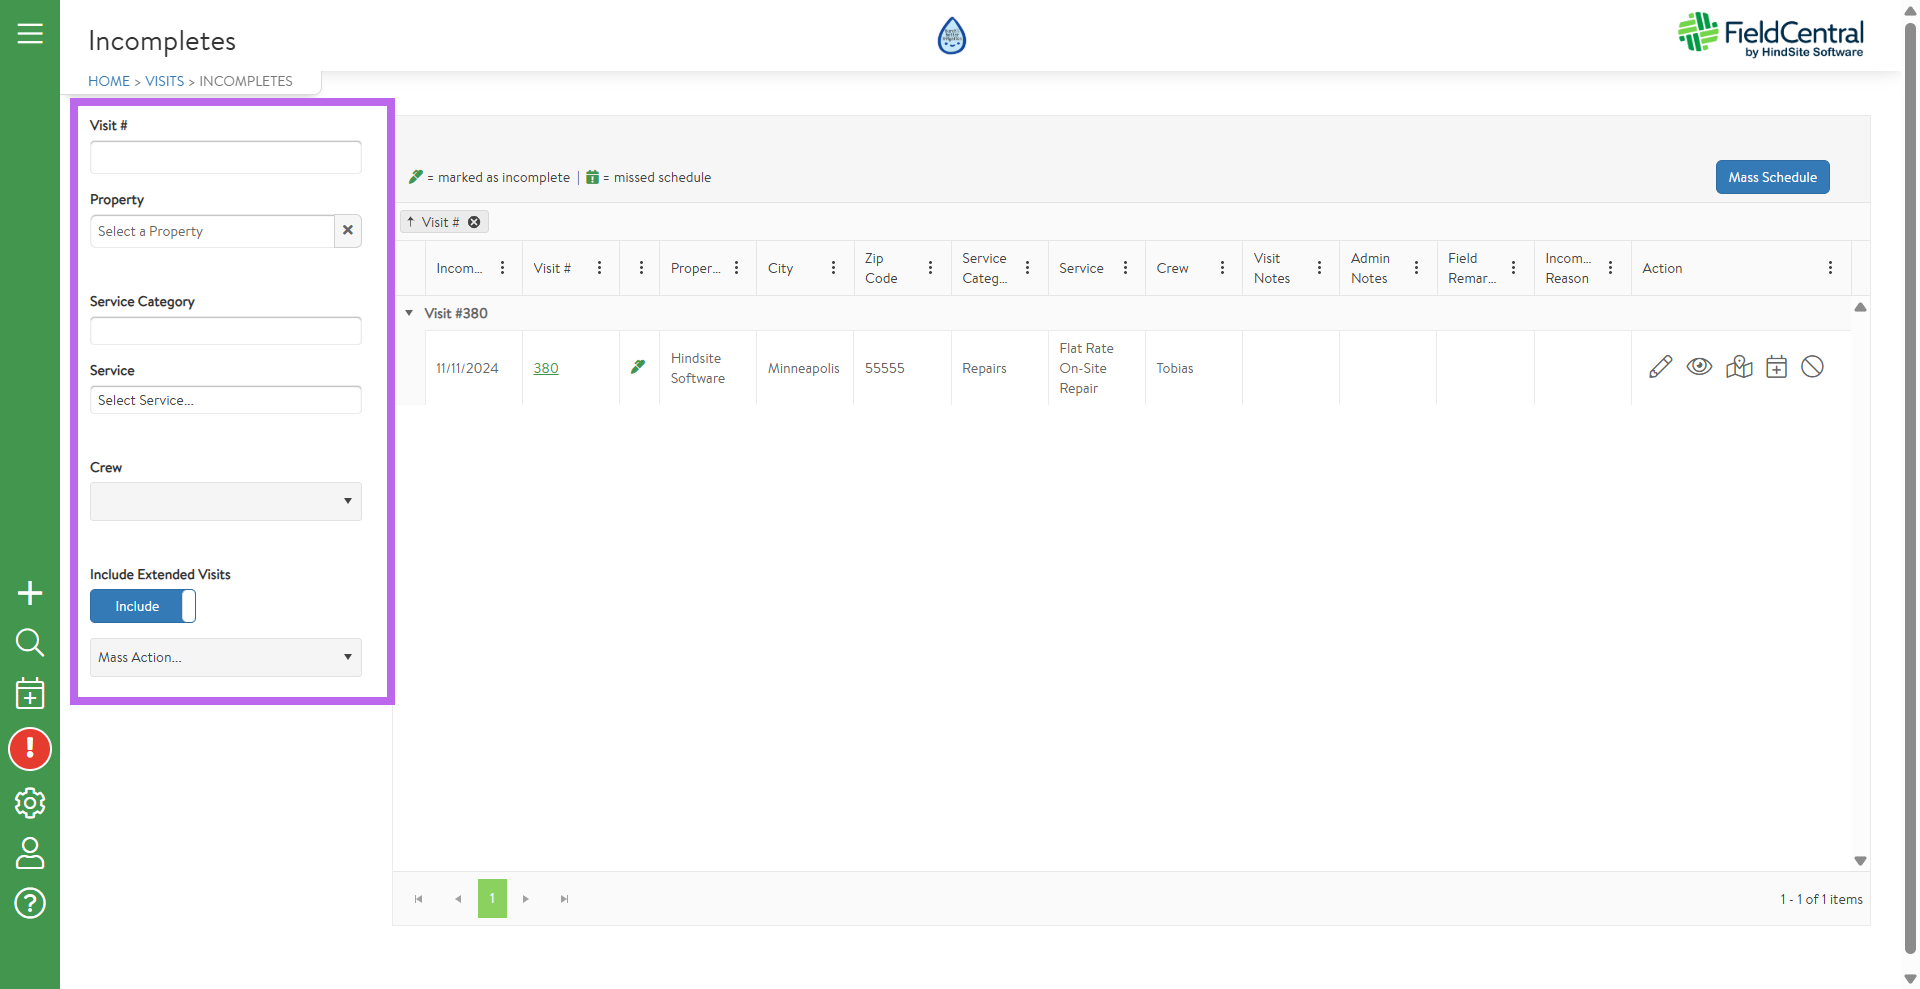
Task: Click the pencil edit icon for visit 380
Action: [x=1660, y=367]
